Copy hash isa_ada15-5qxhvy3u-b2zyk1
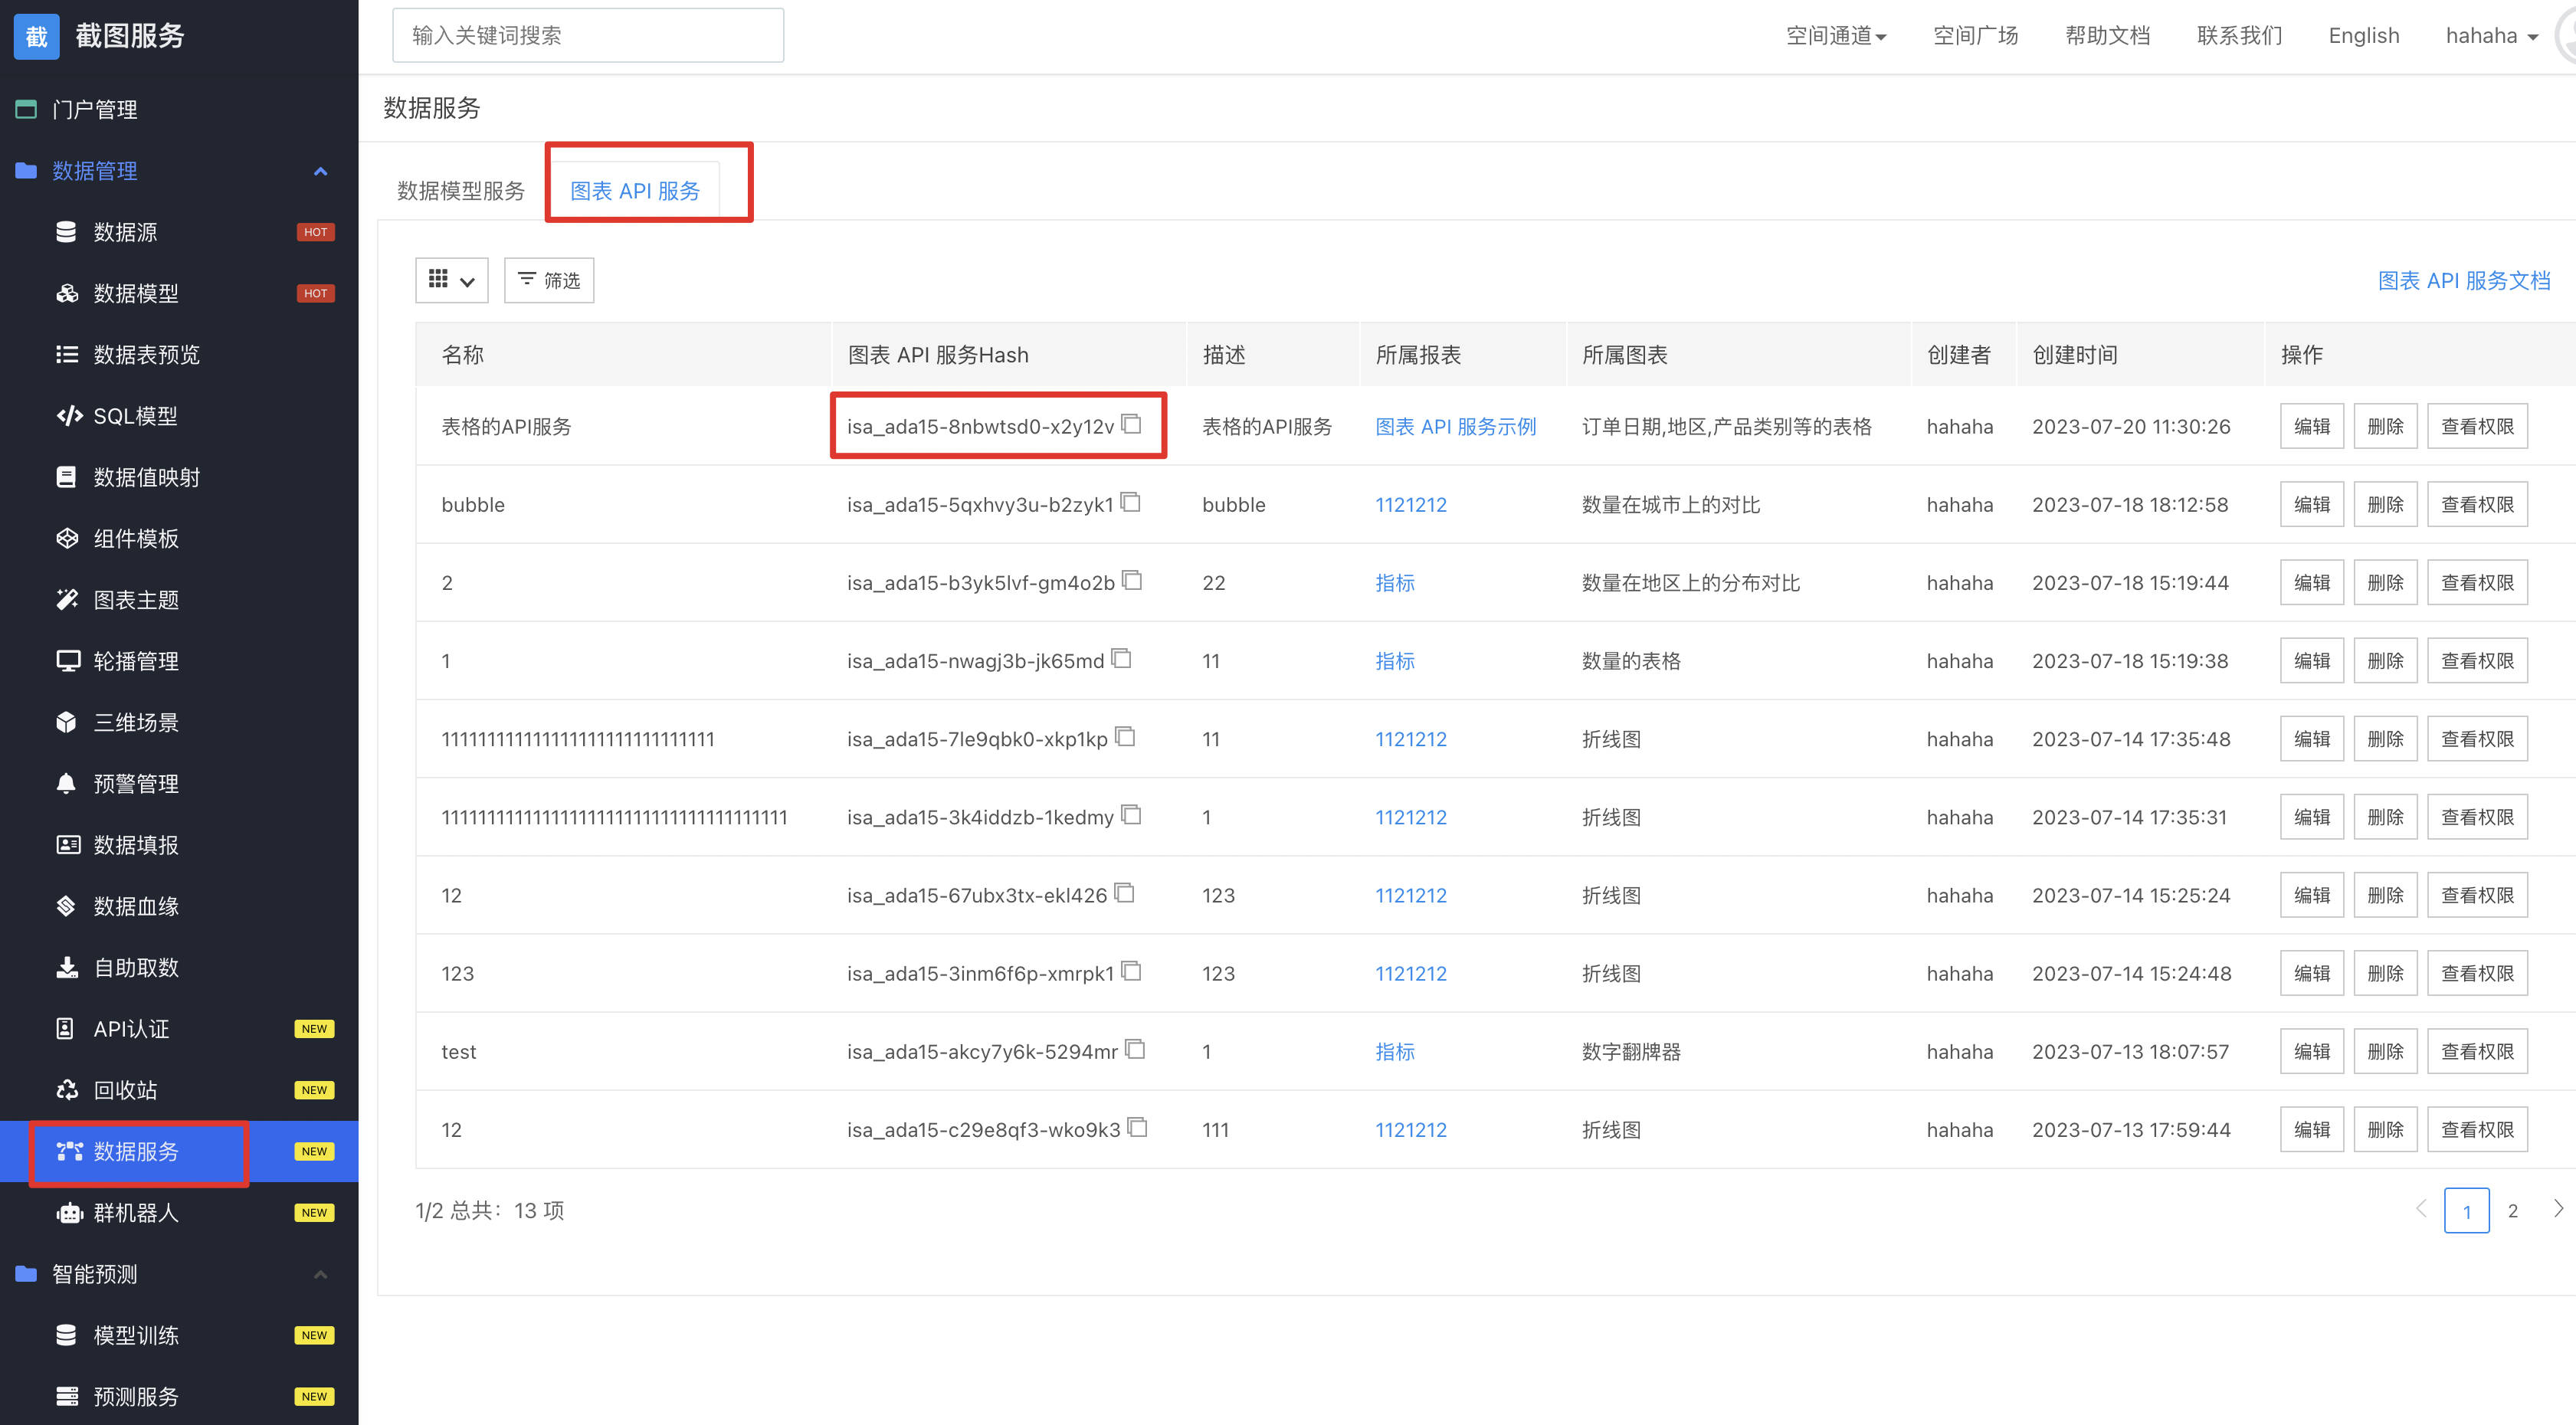 [x=1131, y=502]
